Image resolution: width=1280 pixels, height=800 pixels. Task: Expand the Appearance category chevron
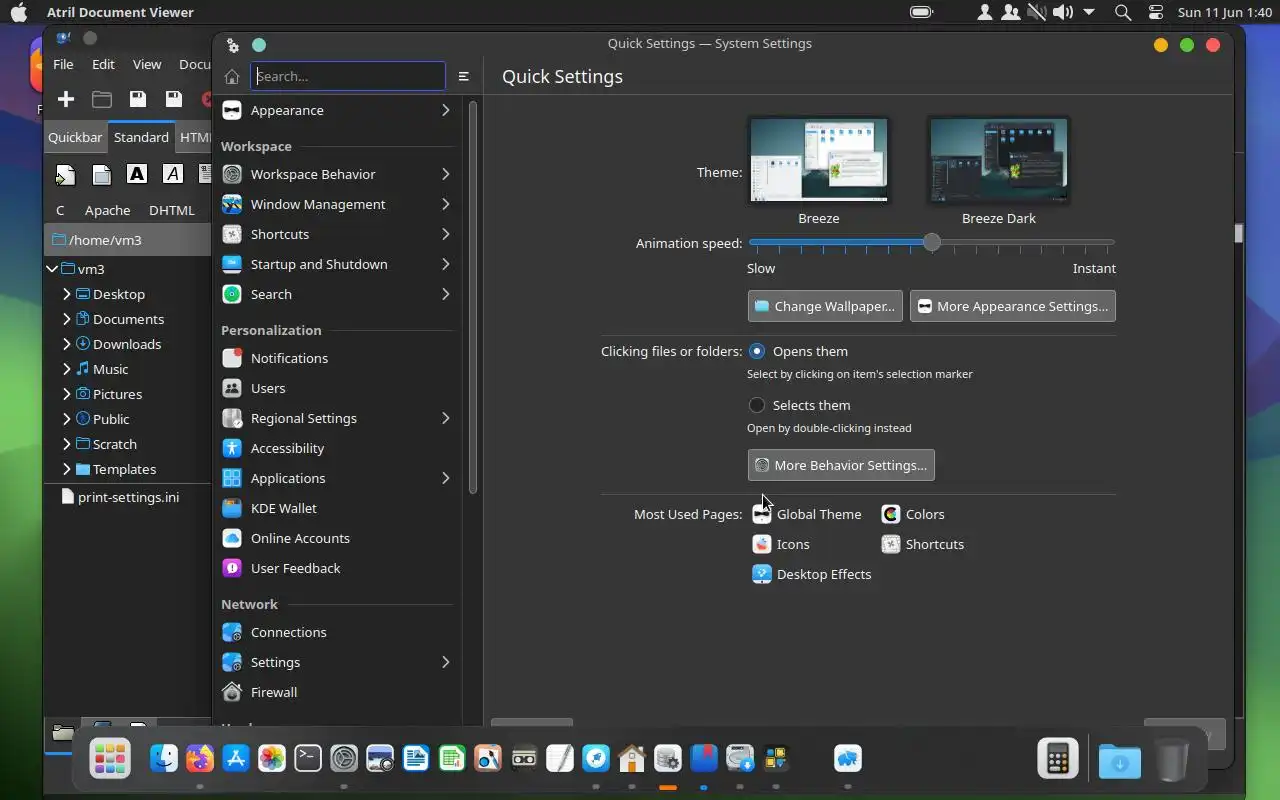[x=446, y=110]
